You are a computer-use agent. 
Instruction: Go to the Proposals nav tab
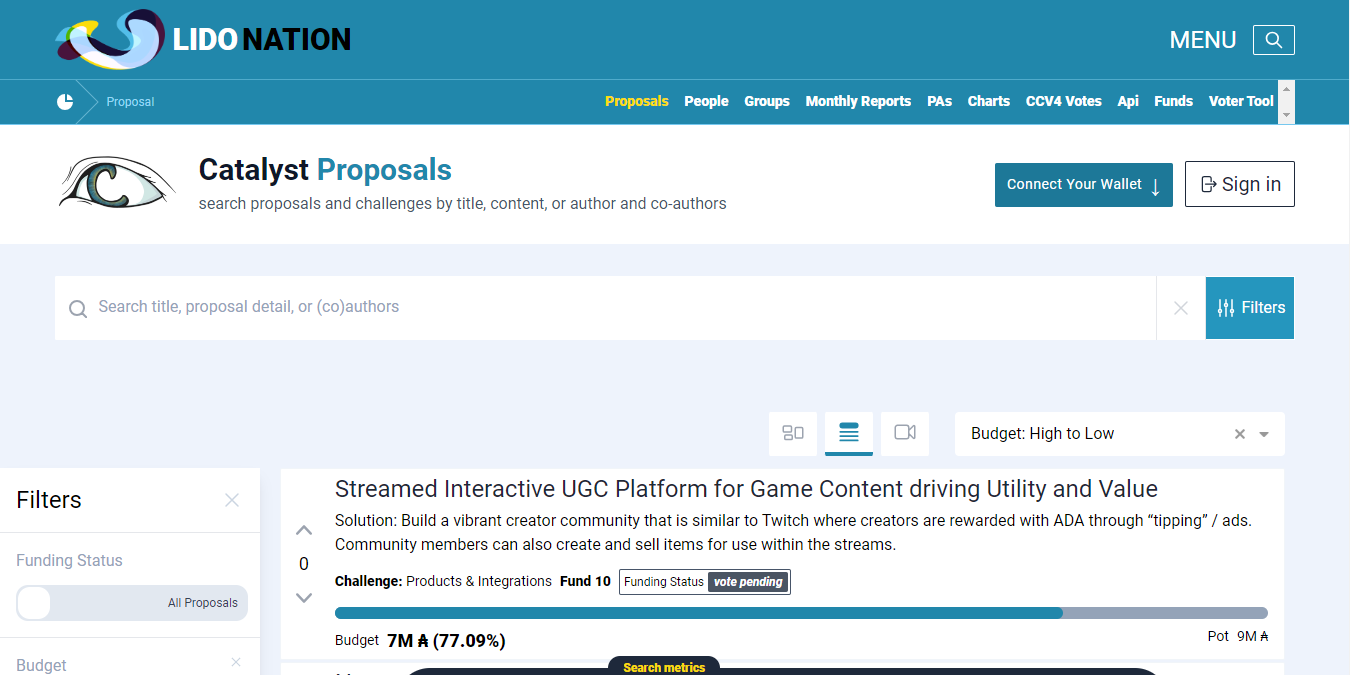tap(637, 101)
